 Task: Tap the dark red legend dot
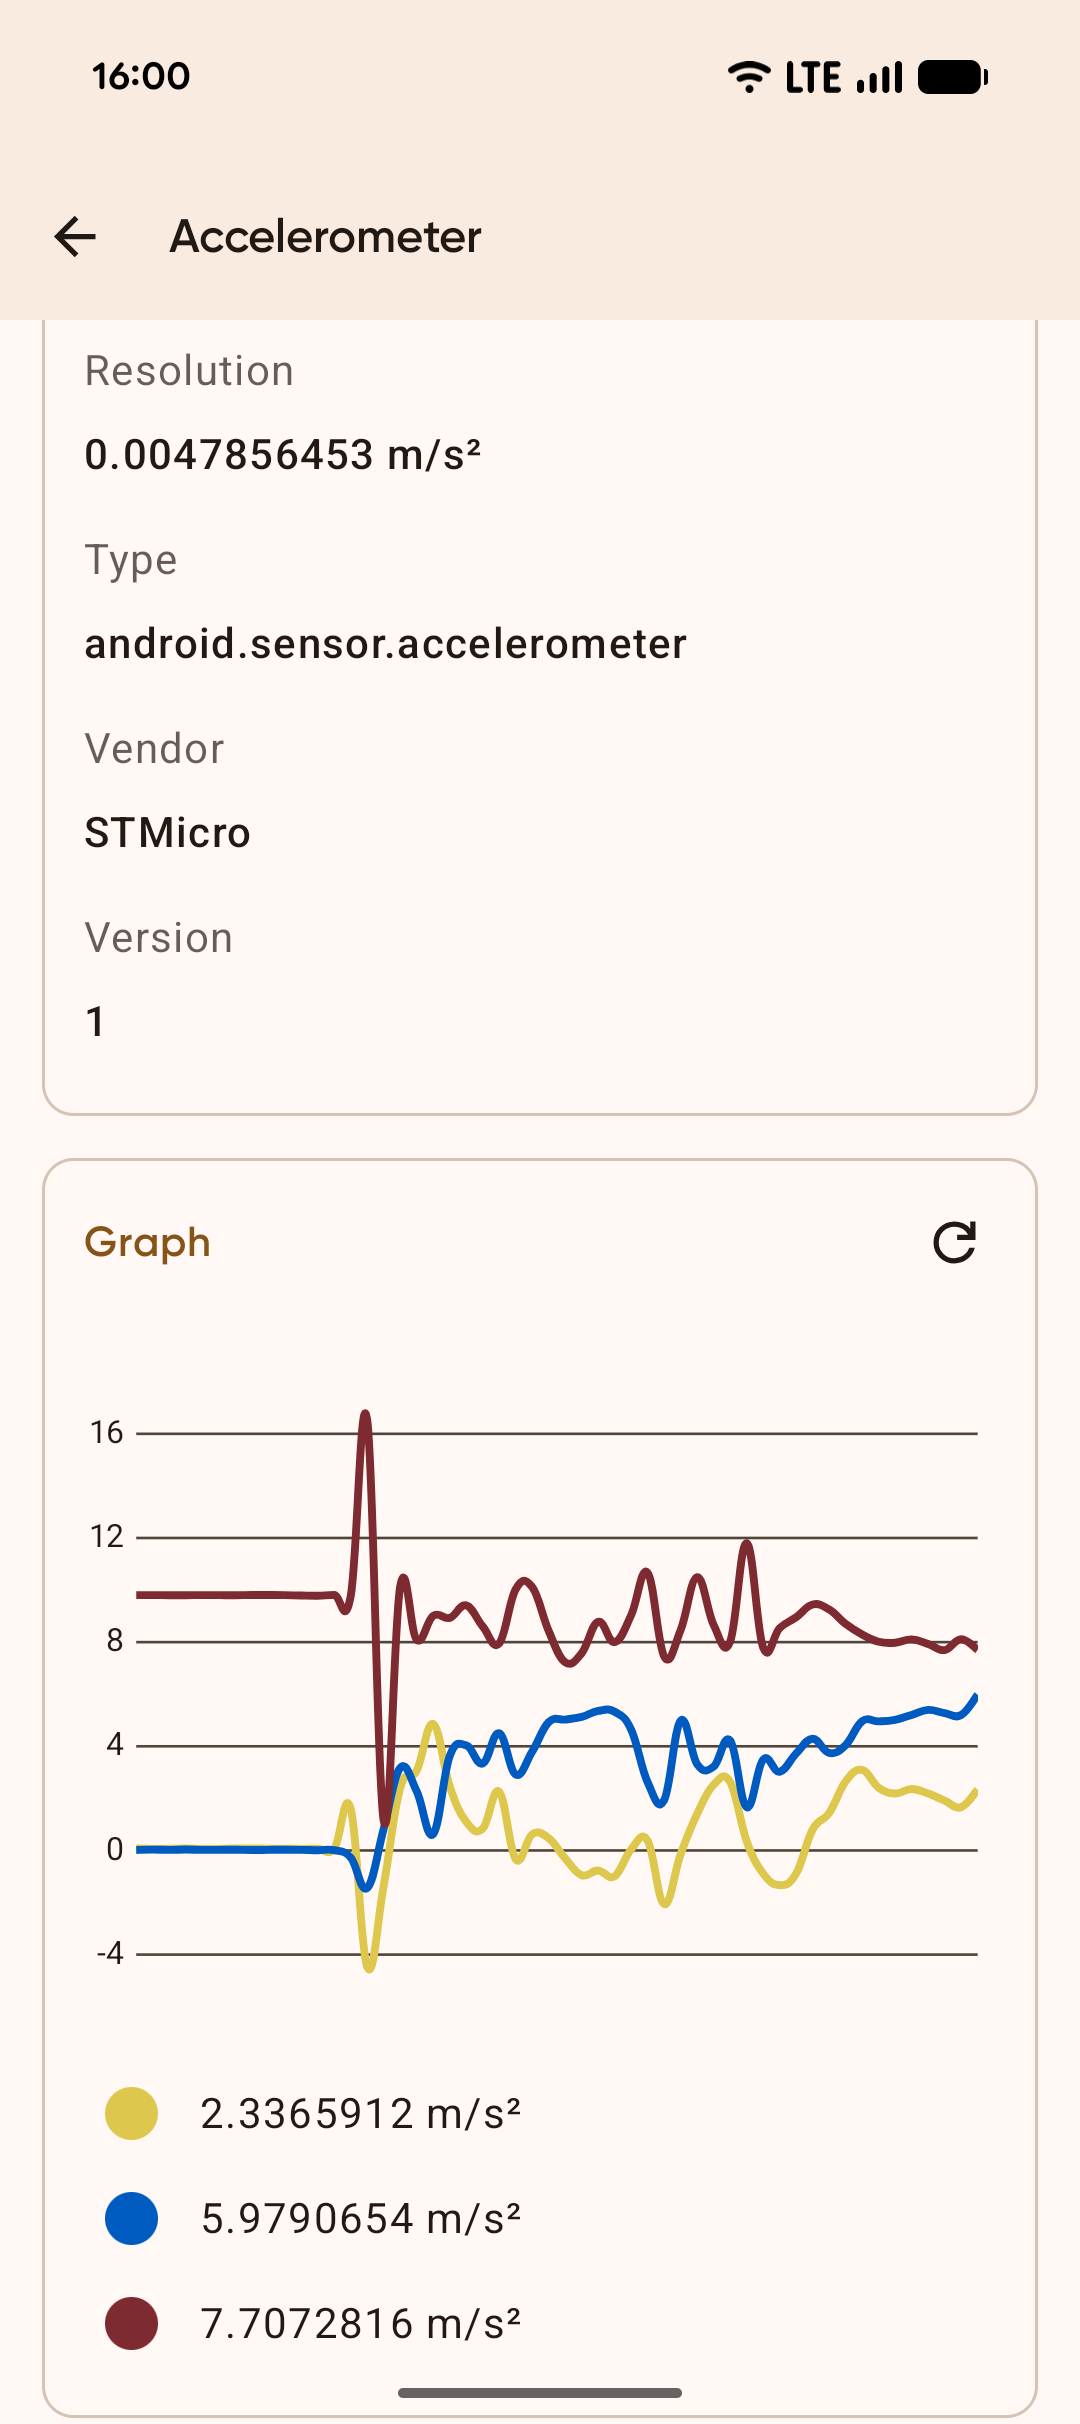click(132, 2323)
